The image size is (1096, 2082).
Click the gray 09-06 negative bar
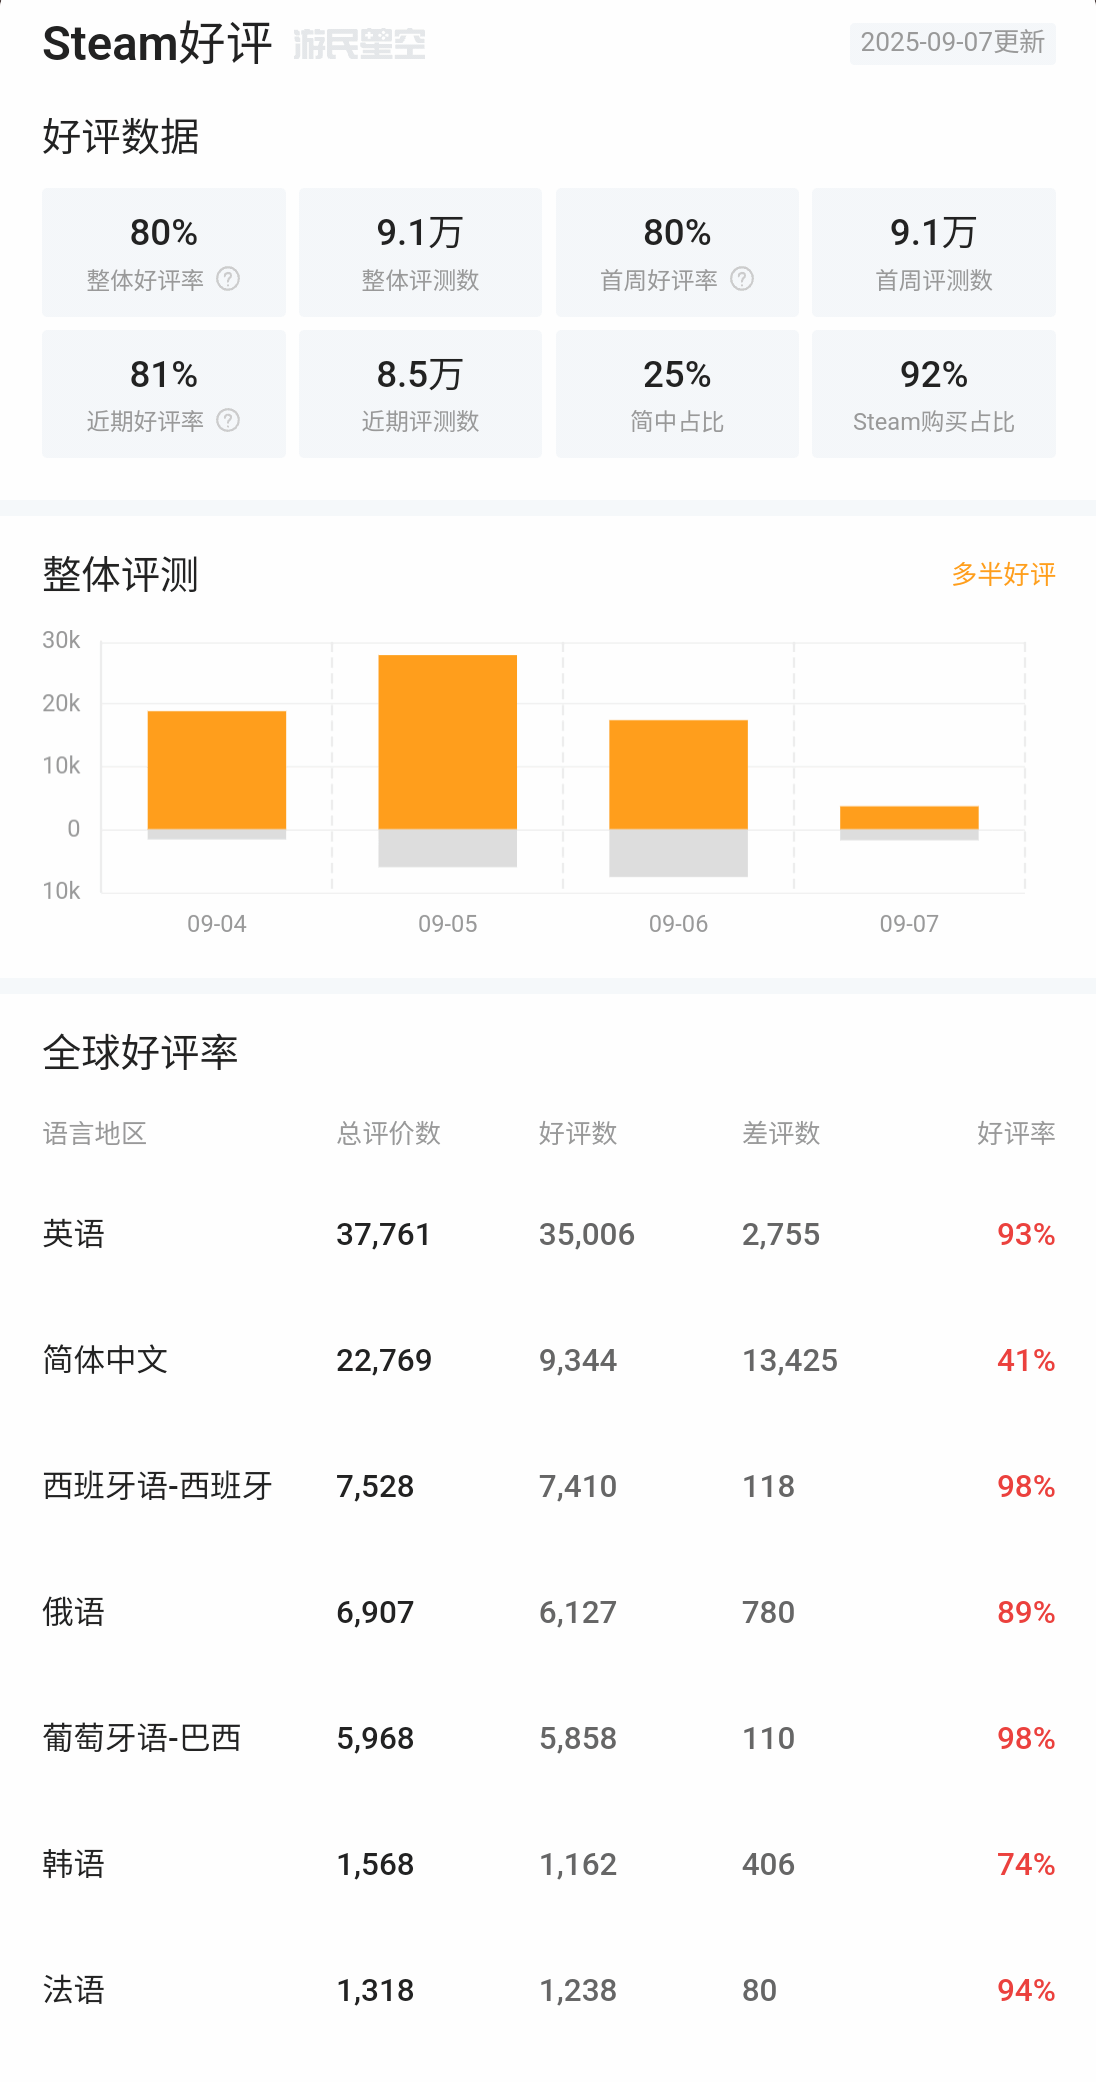coord(678,853)
